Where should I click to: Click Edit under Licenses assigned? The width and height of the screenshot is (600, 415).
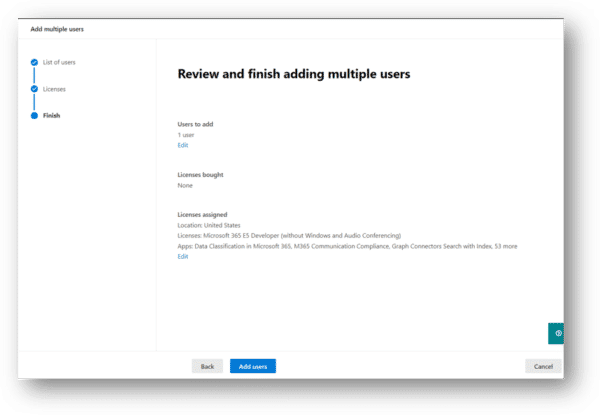tap(182, 256)
